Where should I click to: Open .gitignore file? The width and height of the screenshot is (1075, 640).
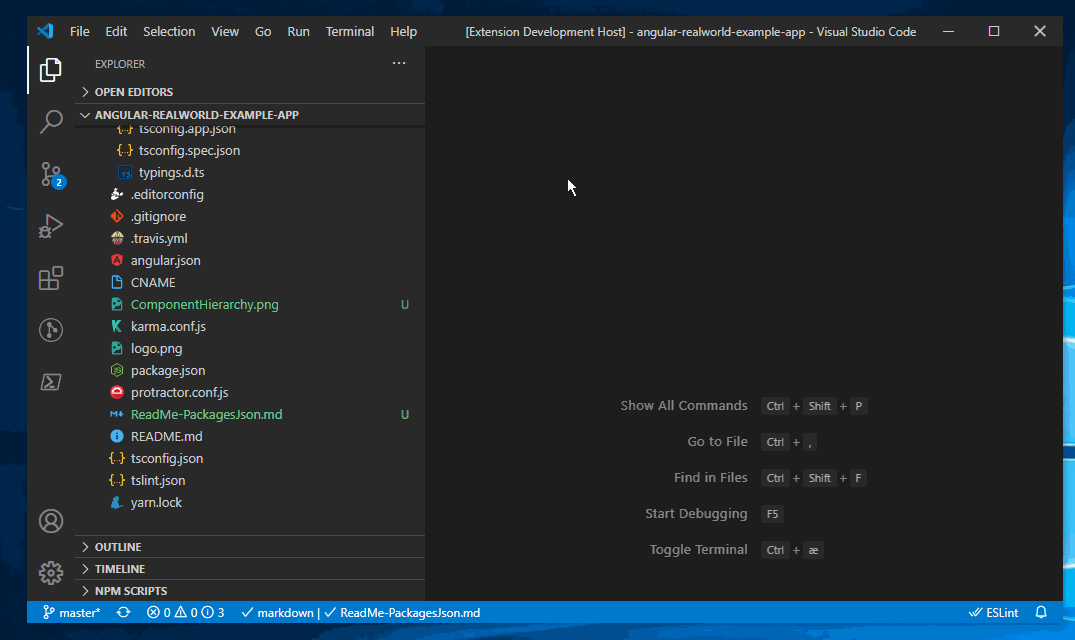click(250, 216)
